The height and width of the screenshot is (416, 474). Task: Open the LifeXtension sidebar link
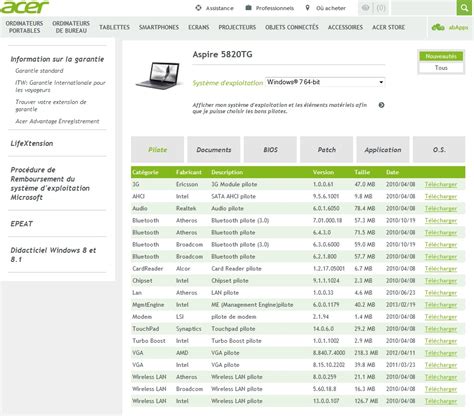coord(32,143)
